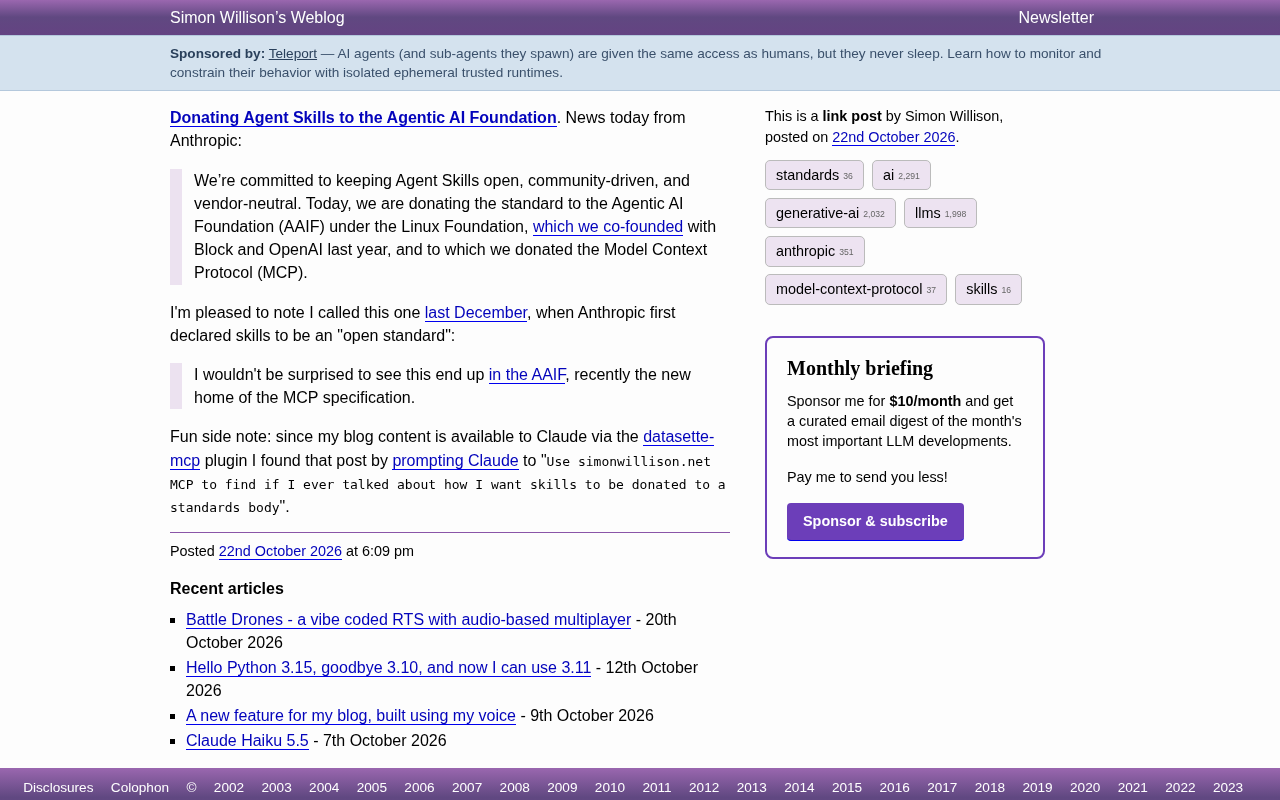
Task: Follow the 'in the AAIF' link
Action: point(527,375)
